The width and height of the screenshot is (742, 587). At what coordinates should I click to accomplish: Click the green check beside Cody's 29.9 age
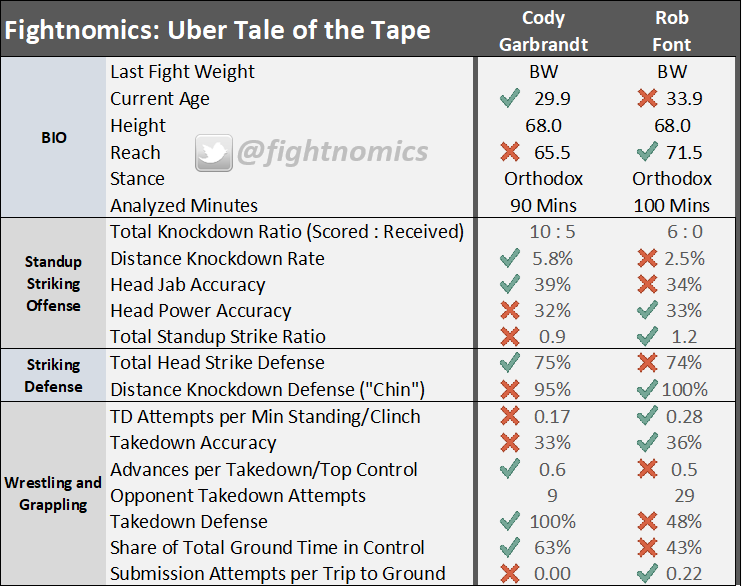click(x=510, y=99)
